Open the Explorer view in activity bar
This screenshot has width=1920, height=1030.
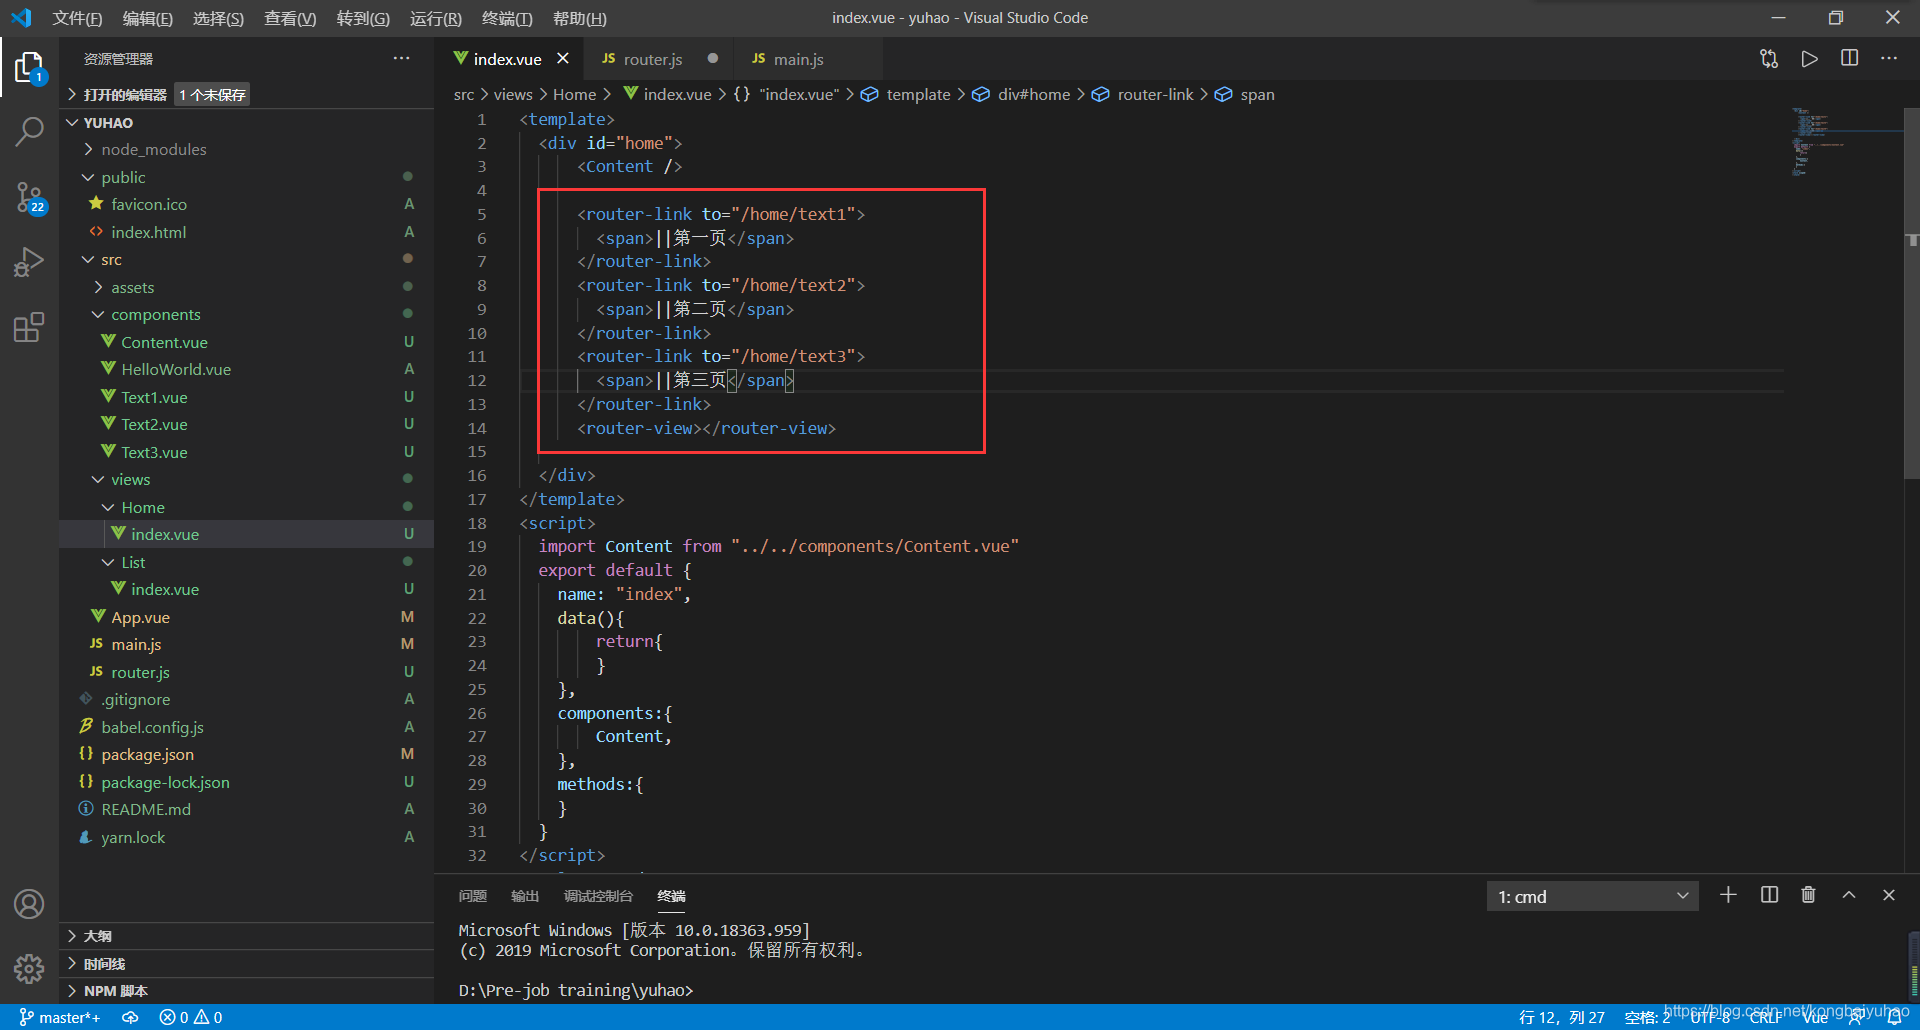(x=29, y=68)
